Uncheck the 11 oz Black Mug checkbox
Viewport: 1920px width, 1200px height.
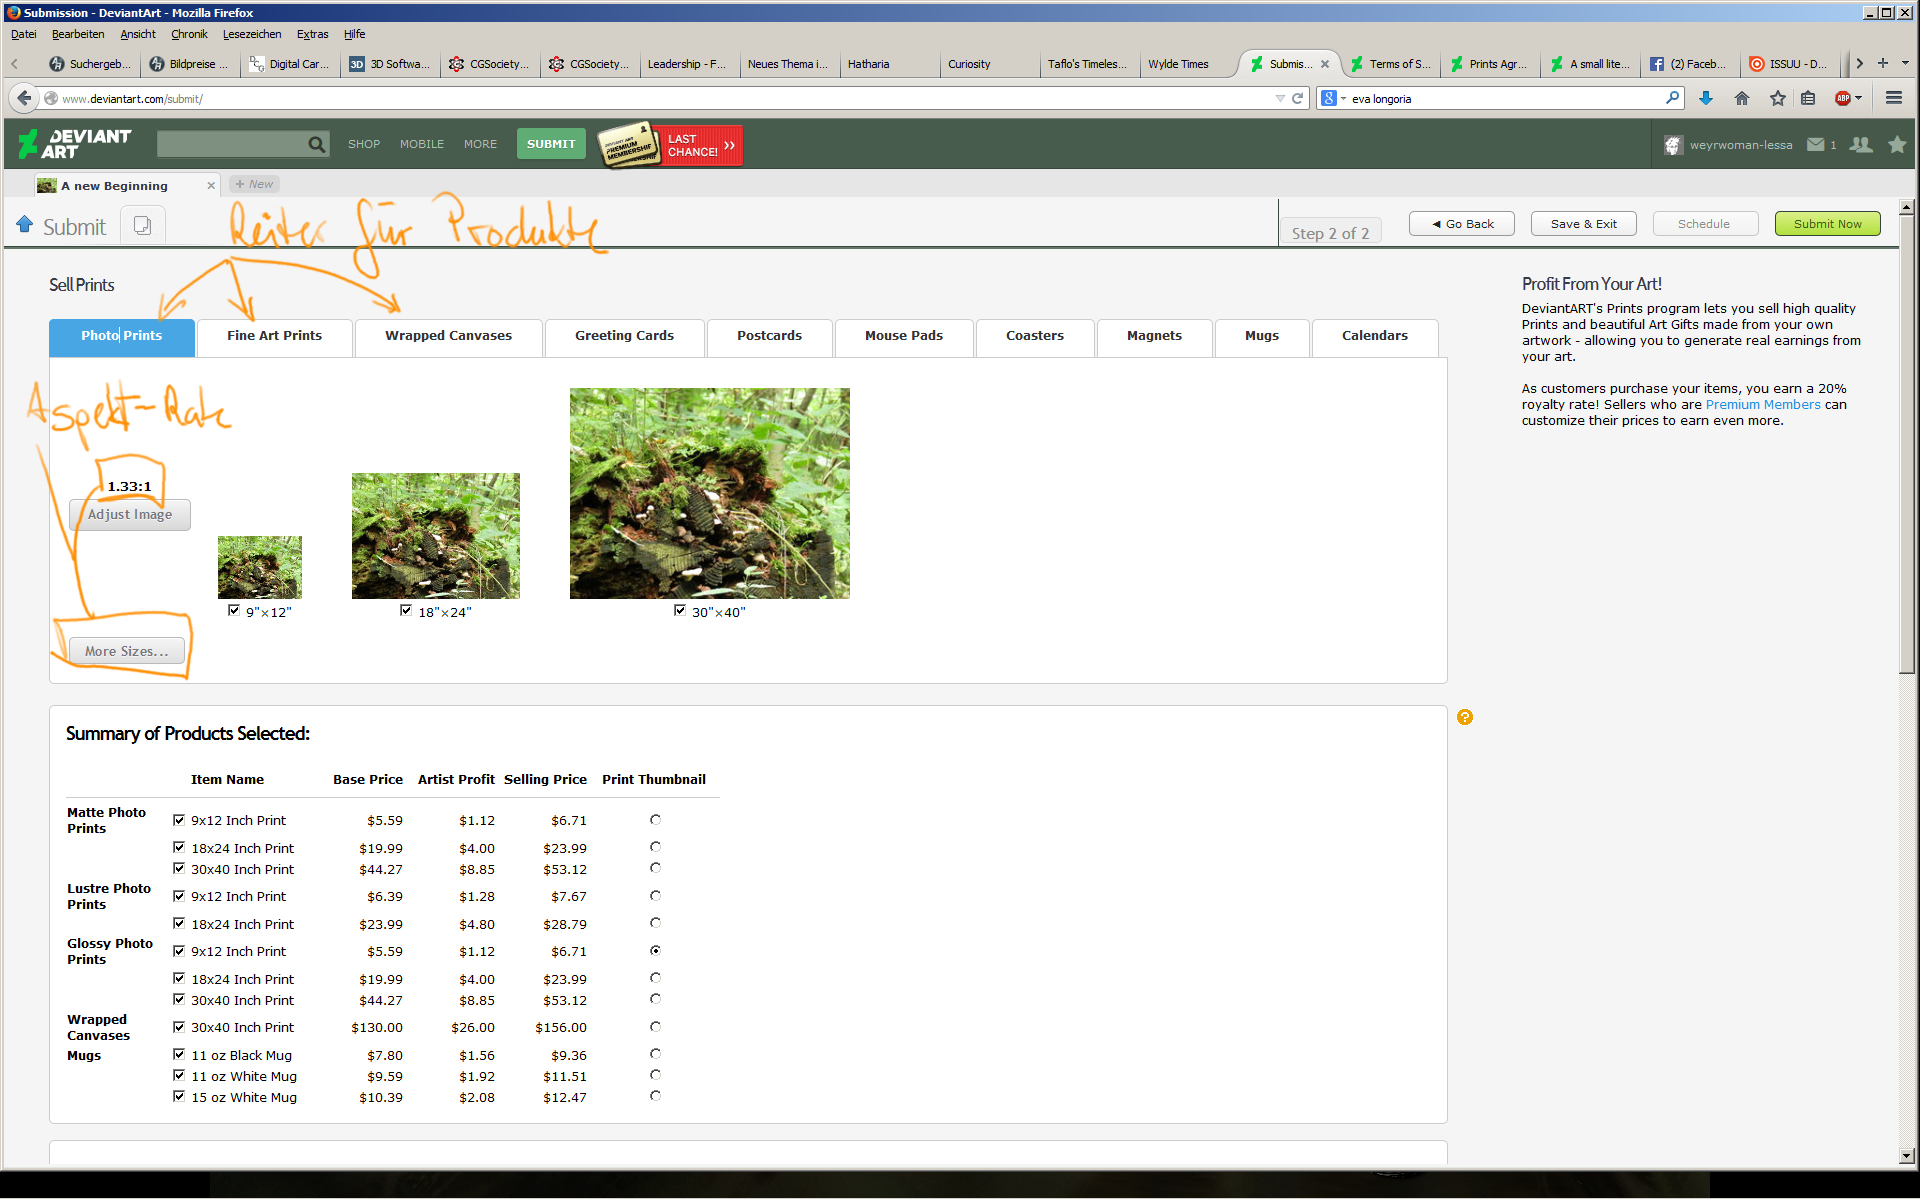[x=179, y=1054]
